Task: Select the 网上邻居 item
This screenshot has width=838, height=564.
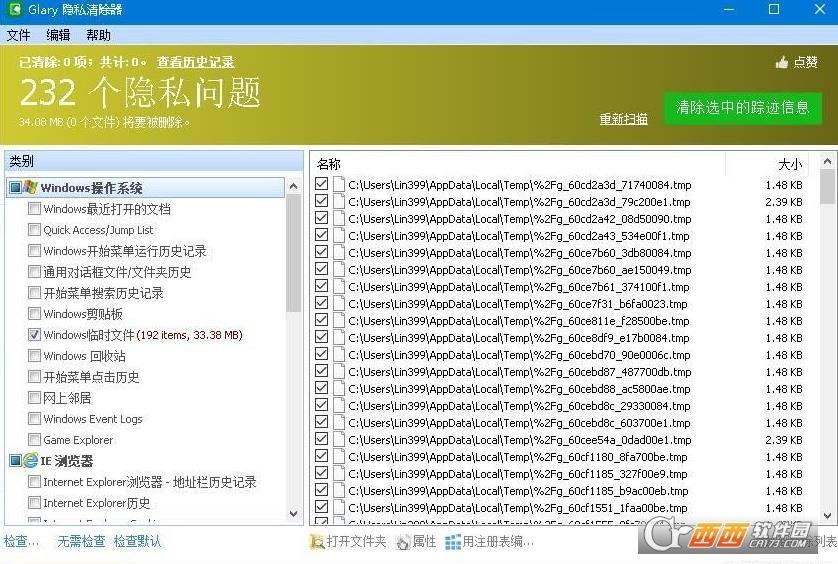Action: pyautogui.click(x=67, y=398)
